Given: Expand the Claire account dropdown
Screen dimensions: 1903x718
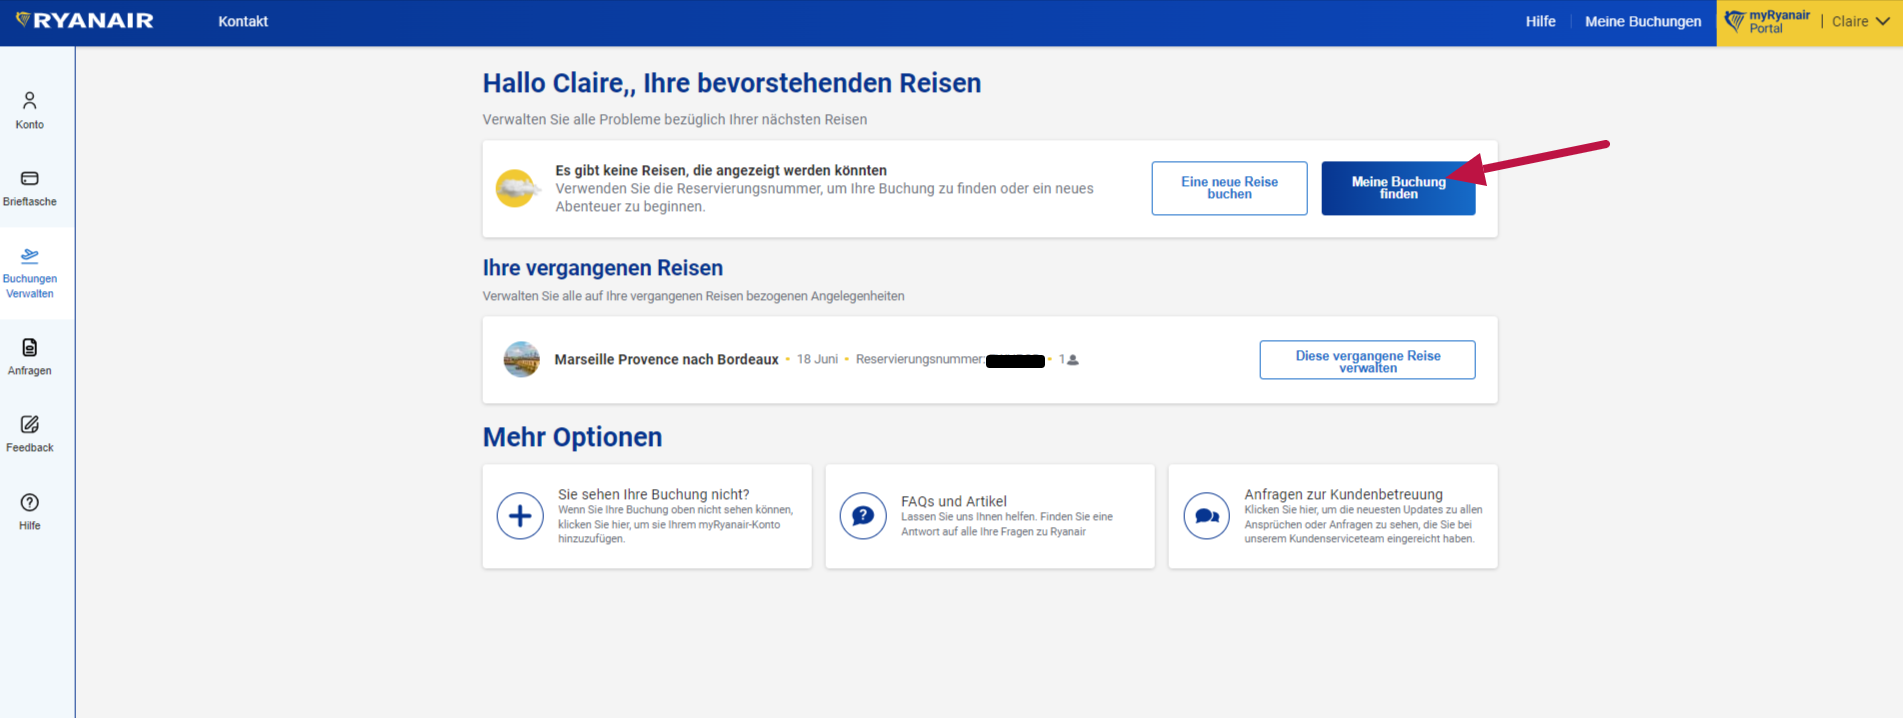Looking at the screenshot, I should coord(1860,21).
